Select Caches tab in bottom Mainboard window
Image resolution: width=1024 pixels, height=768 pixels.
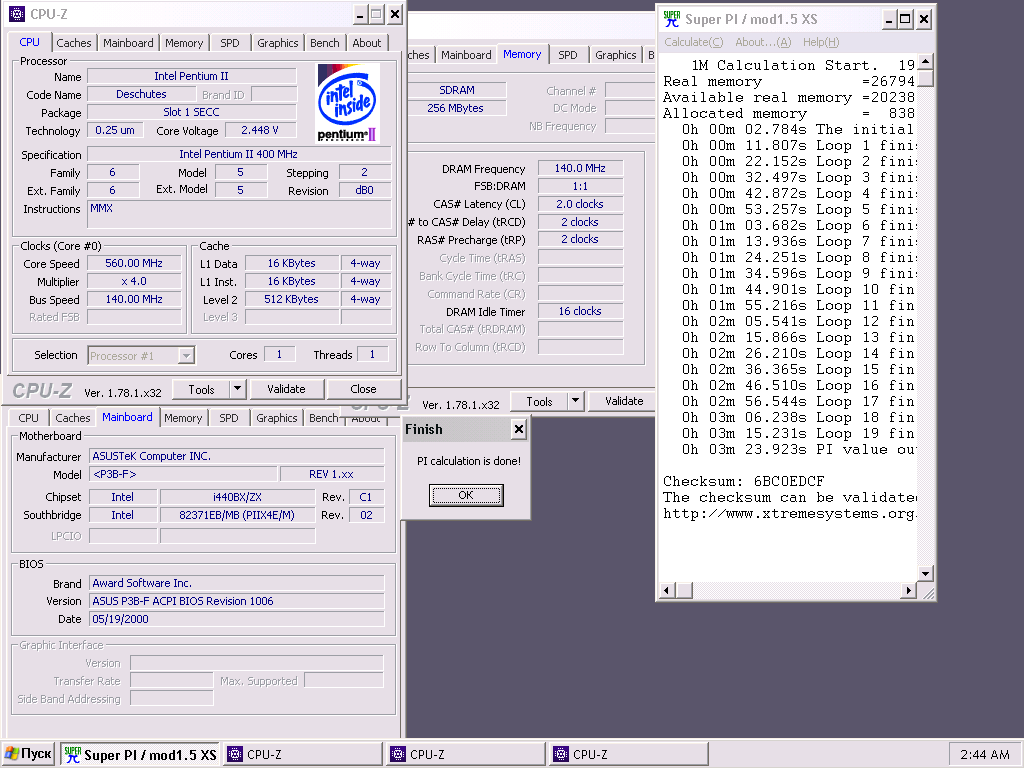72,418
